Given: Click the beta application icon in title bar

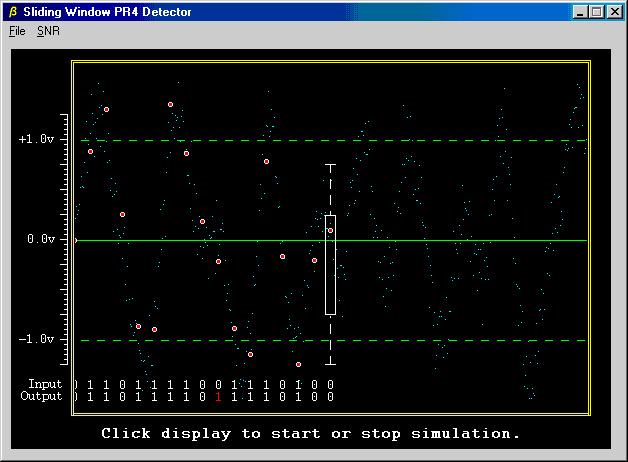Looking at the screenshot, I should 13,12.
